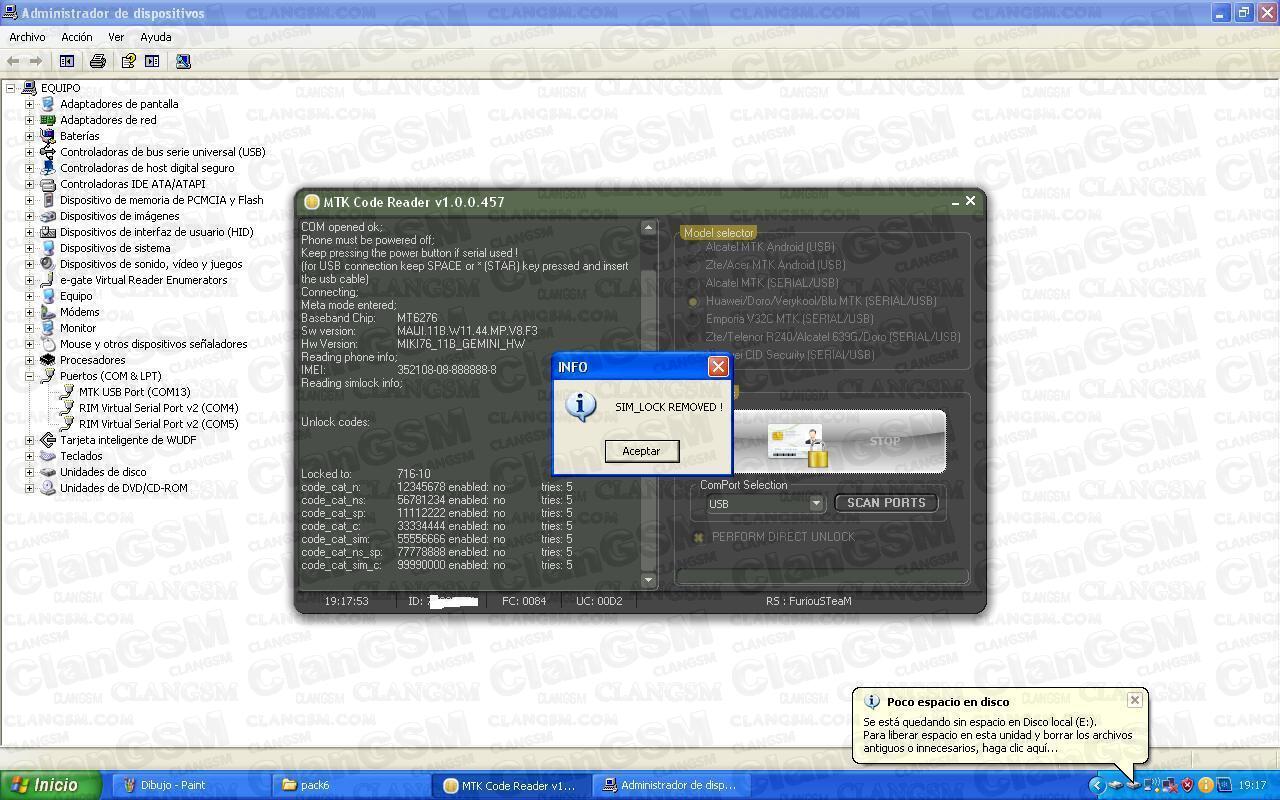The image size is (1280, 800).
Task: Select the Adaptadores de red icon
Action: click(x=47, y=120)
